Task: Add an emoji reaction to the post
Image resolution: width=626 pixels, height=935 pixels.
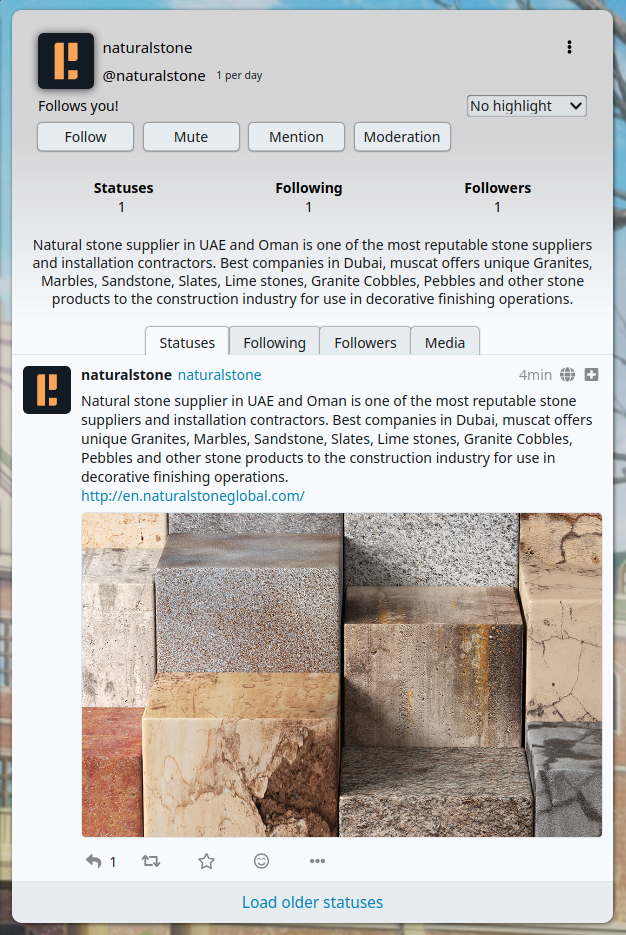Action: point(261,860)
